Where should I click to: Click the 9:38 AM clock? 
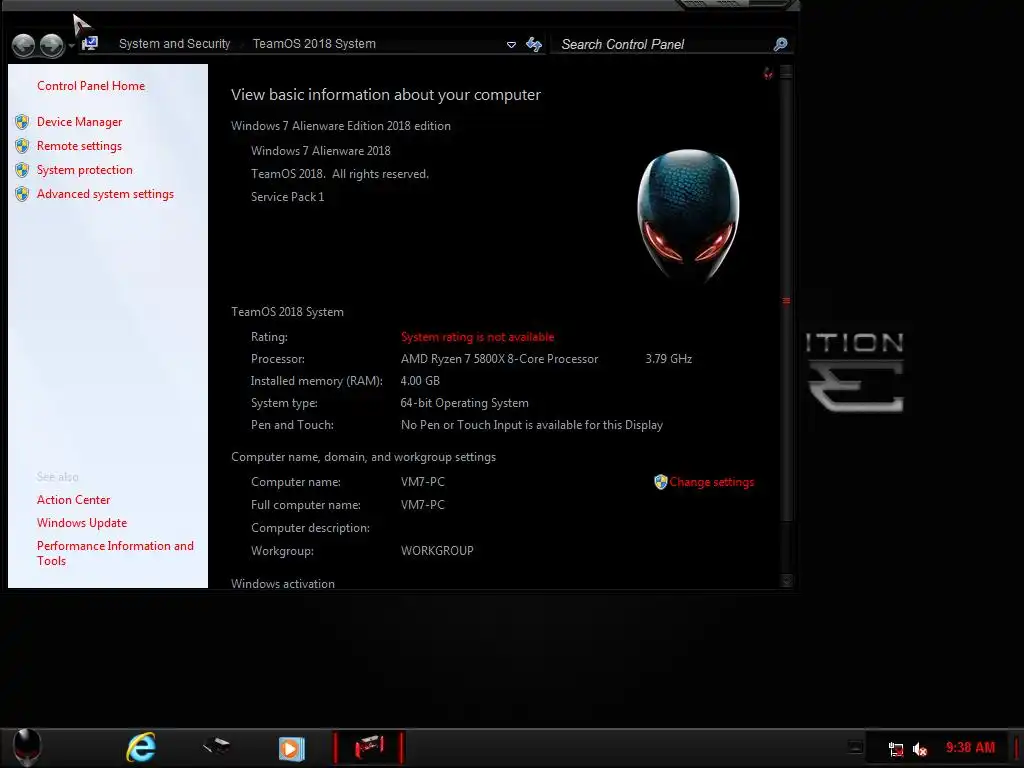tap(970, 748)
